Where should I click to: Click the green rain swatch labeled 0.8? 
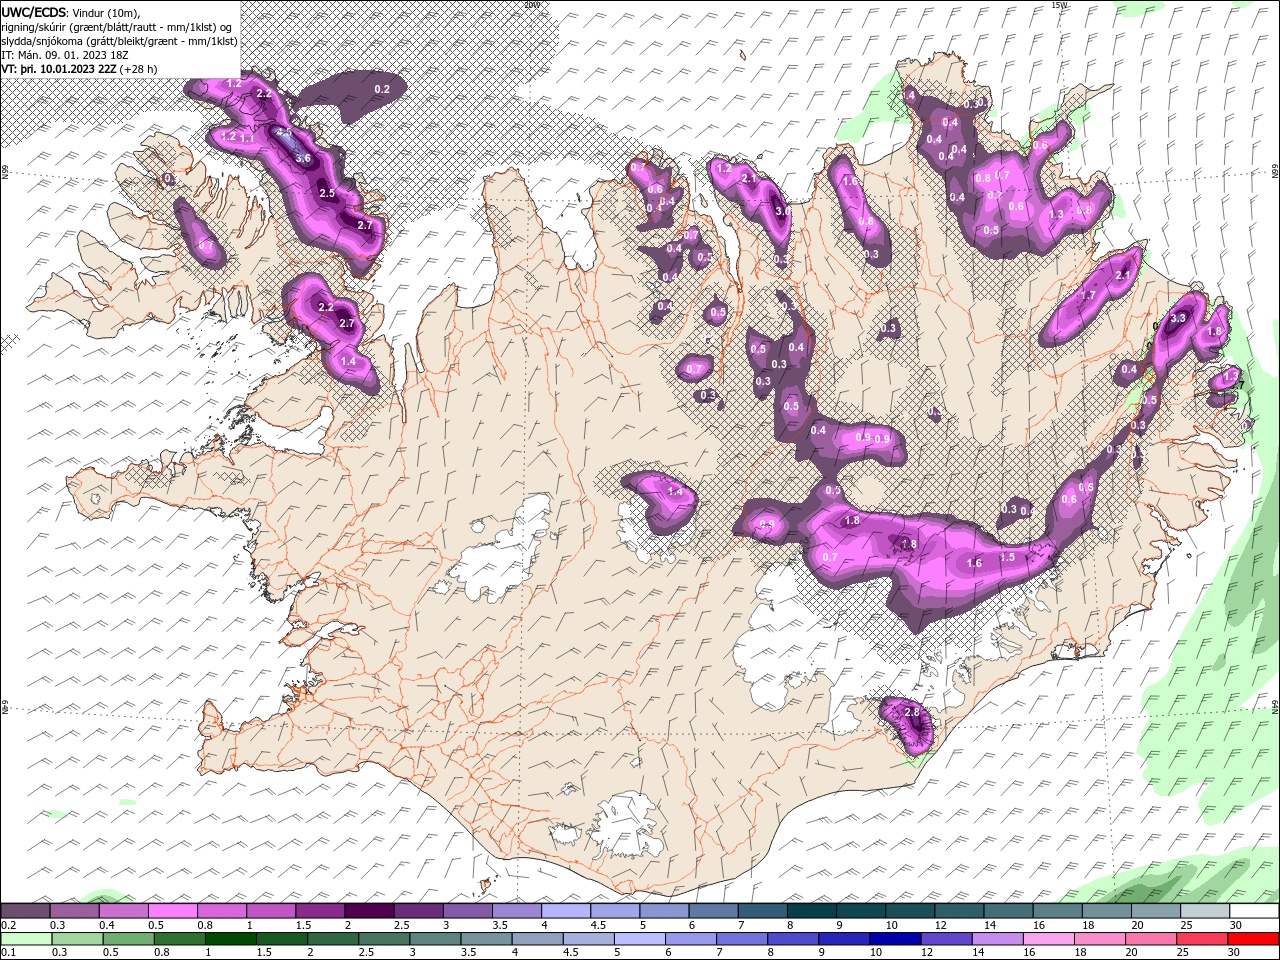(x=179, y=939)
